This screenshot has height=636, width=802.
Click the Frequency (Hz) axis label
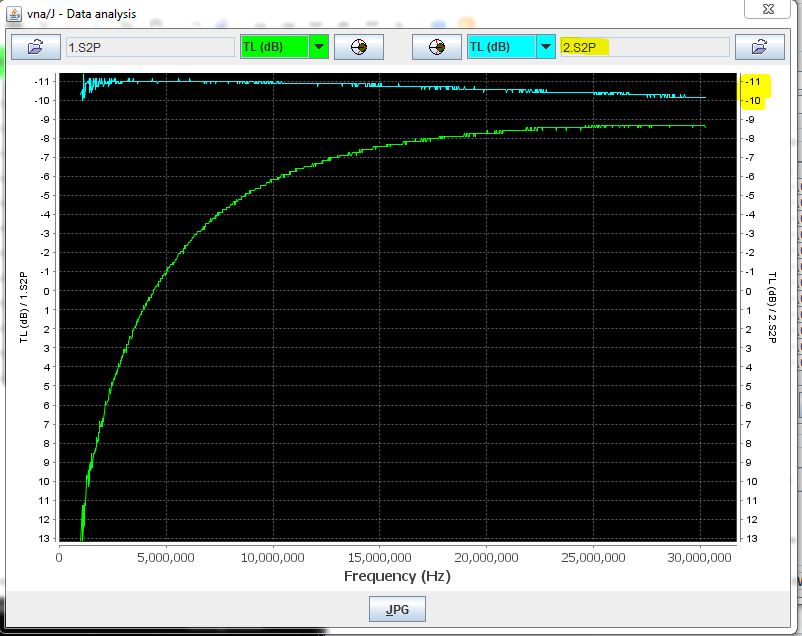(x=397, y=576)
